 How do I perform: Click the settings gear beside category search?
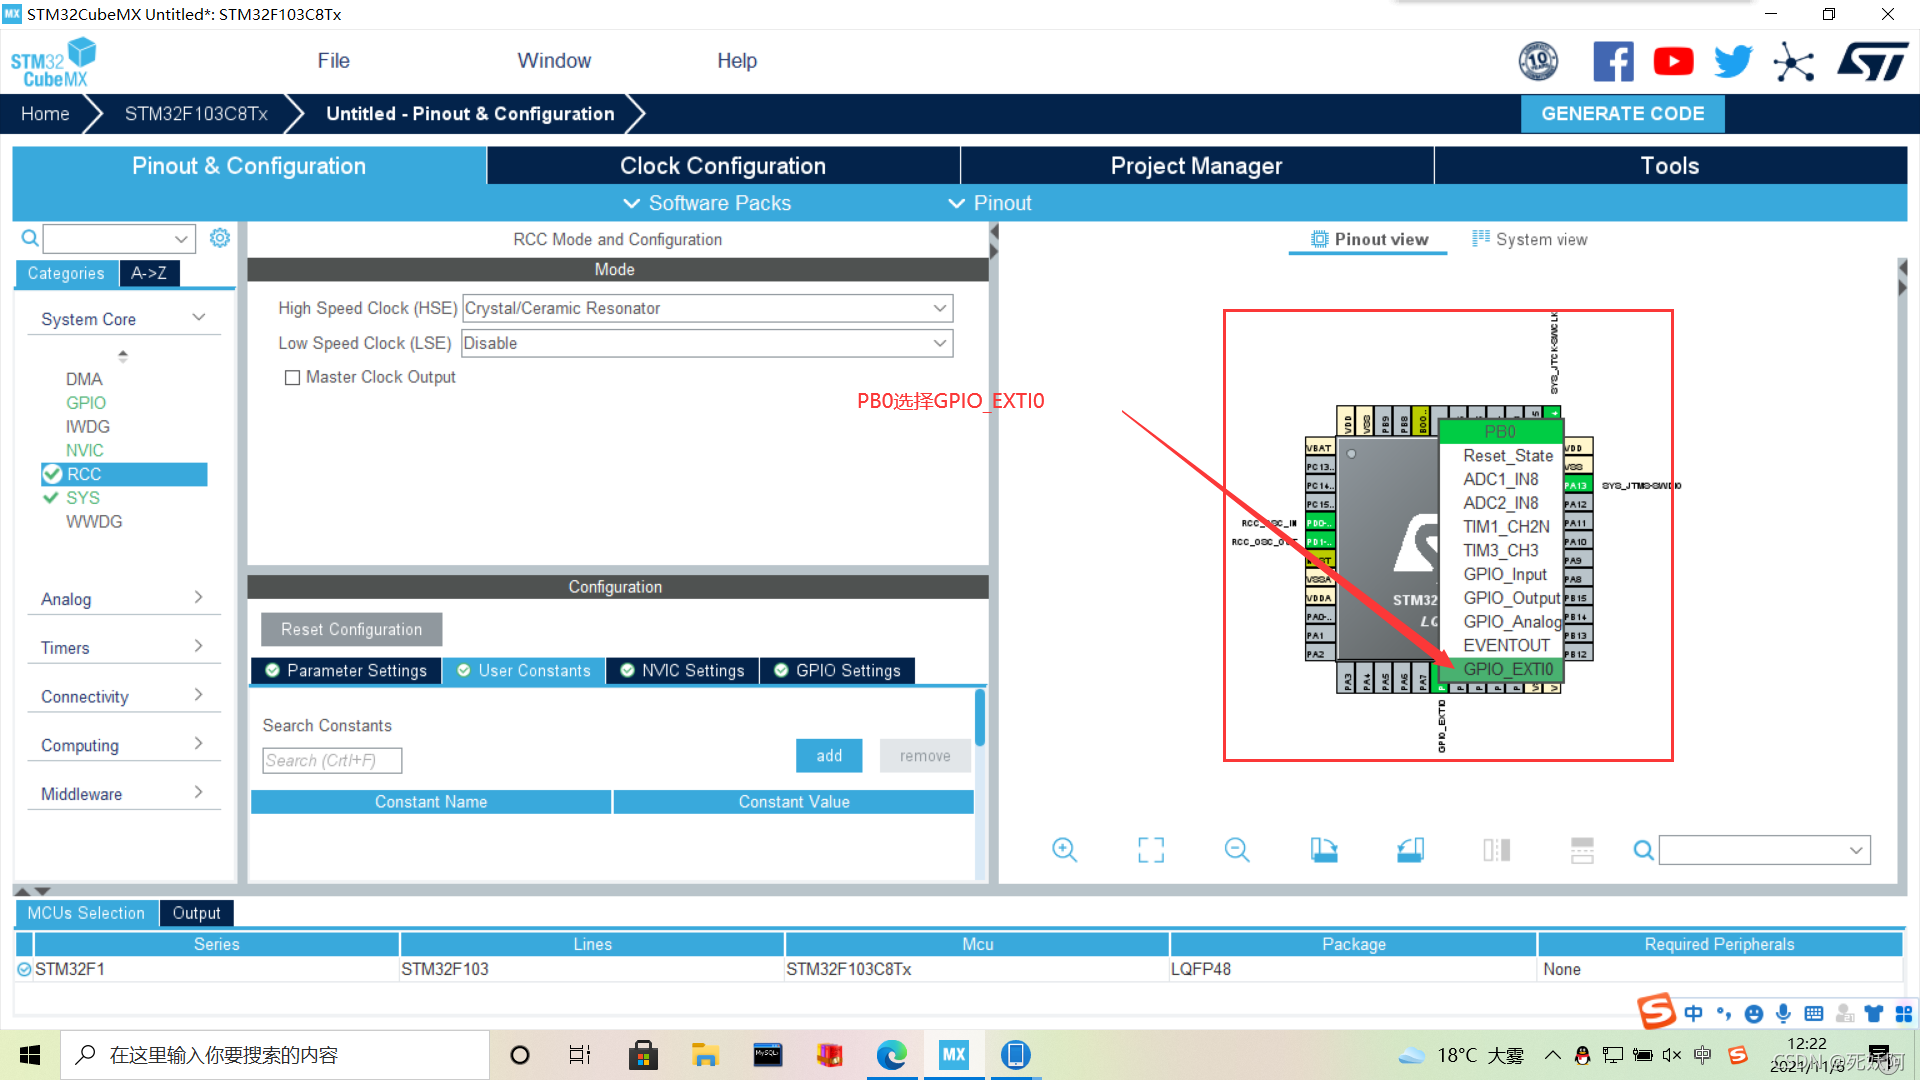tap(220, 238)
